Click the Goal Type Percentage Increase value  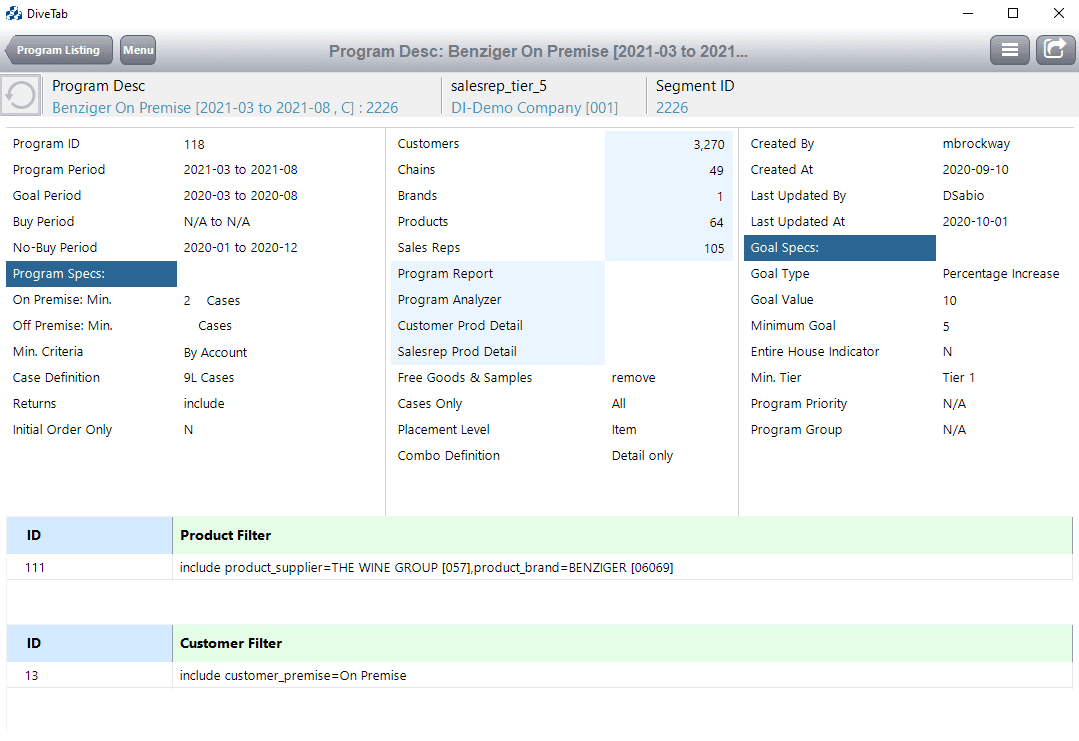pyautogui.click(x=1001, y=274)
